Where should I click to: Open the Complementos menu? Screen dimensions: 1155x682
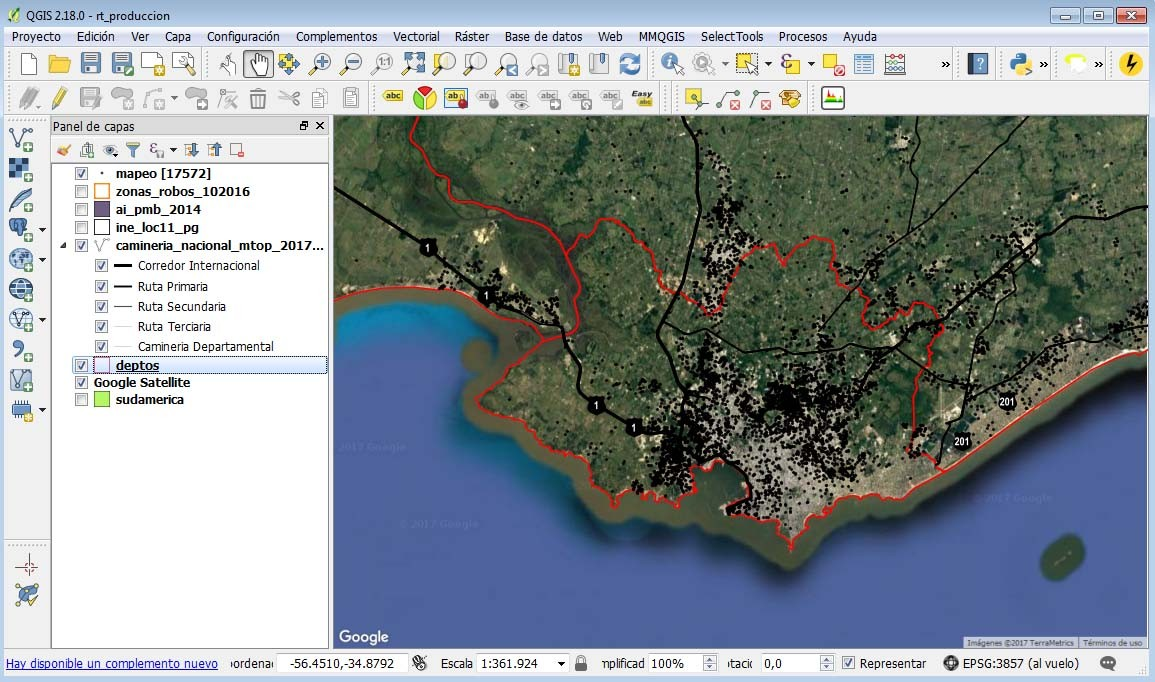tap(336, 36)
